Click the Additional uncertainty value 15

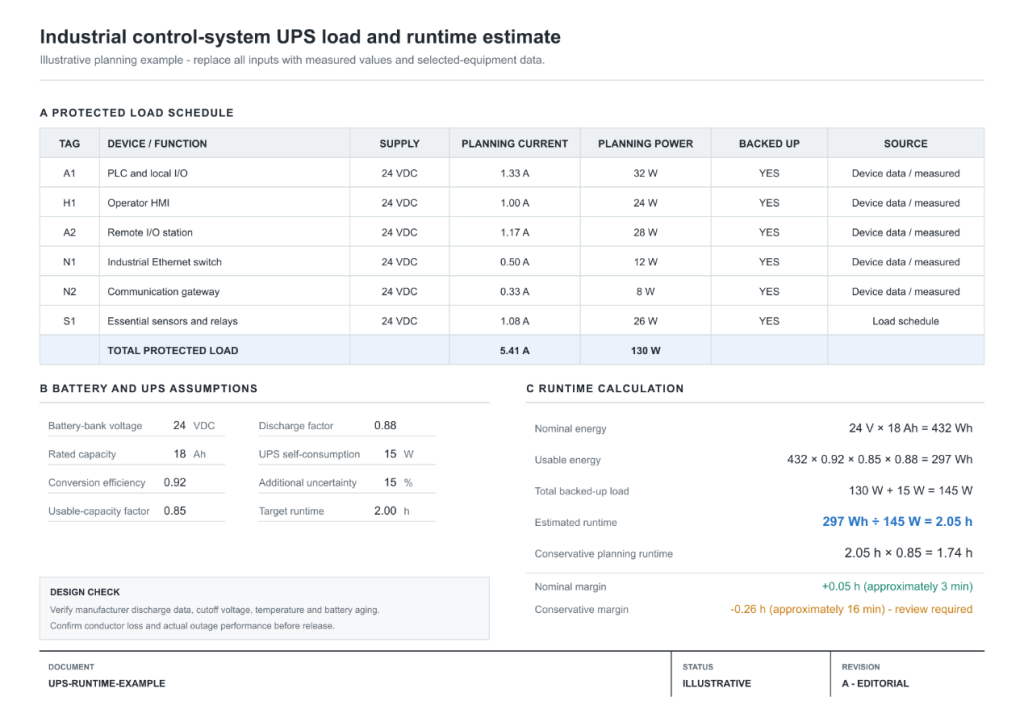390,482
